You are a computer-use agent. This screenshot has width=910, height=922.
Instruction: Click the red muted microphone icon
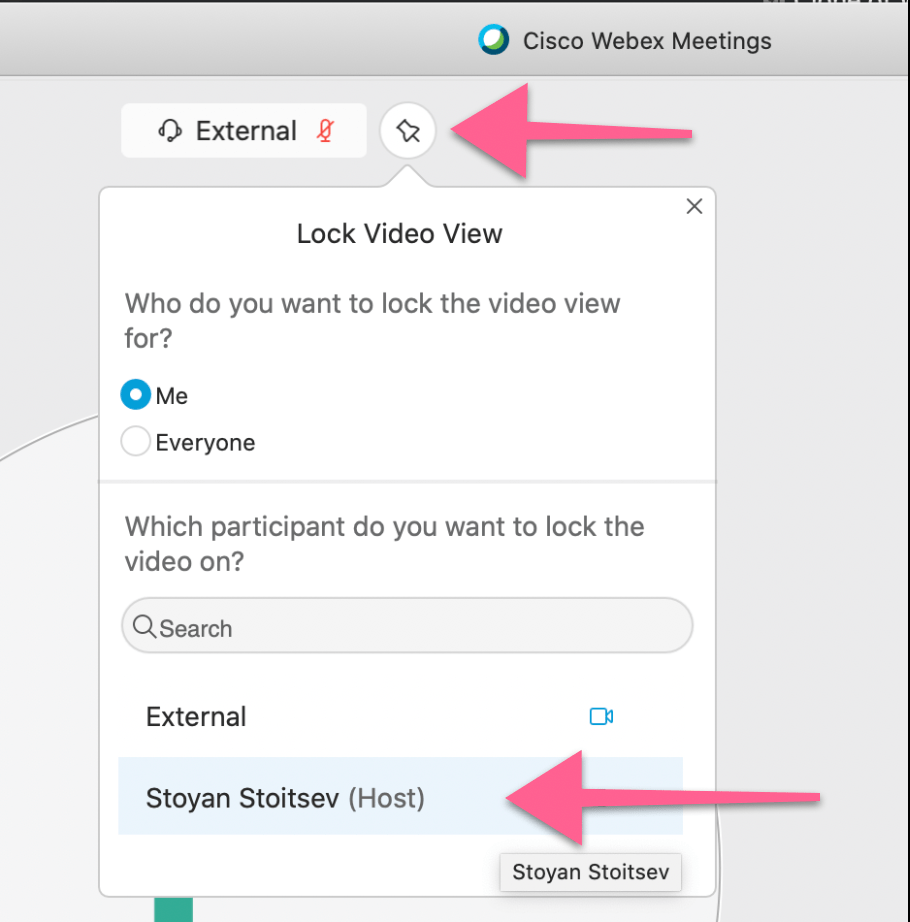pyautogui.click(x=326, y=131)
